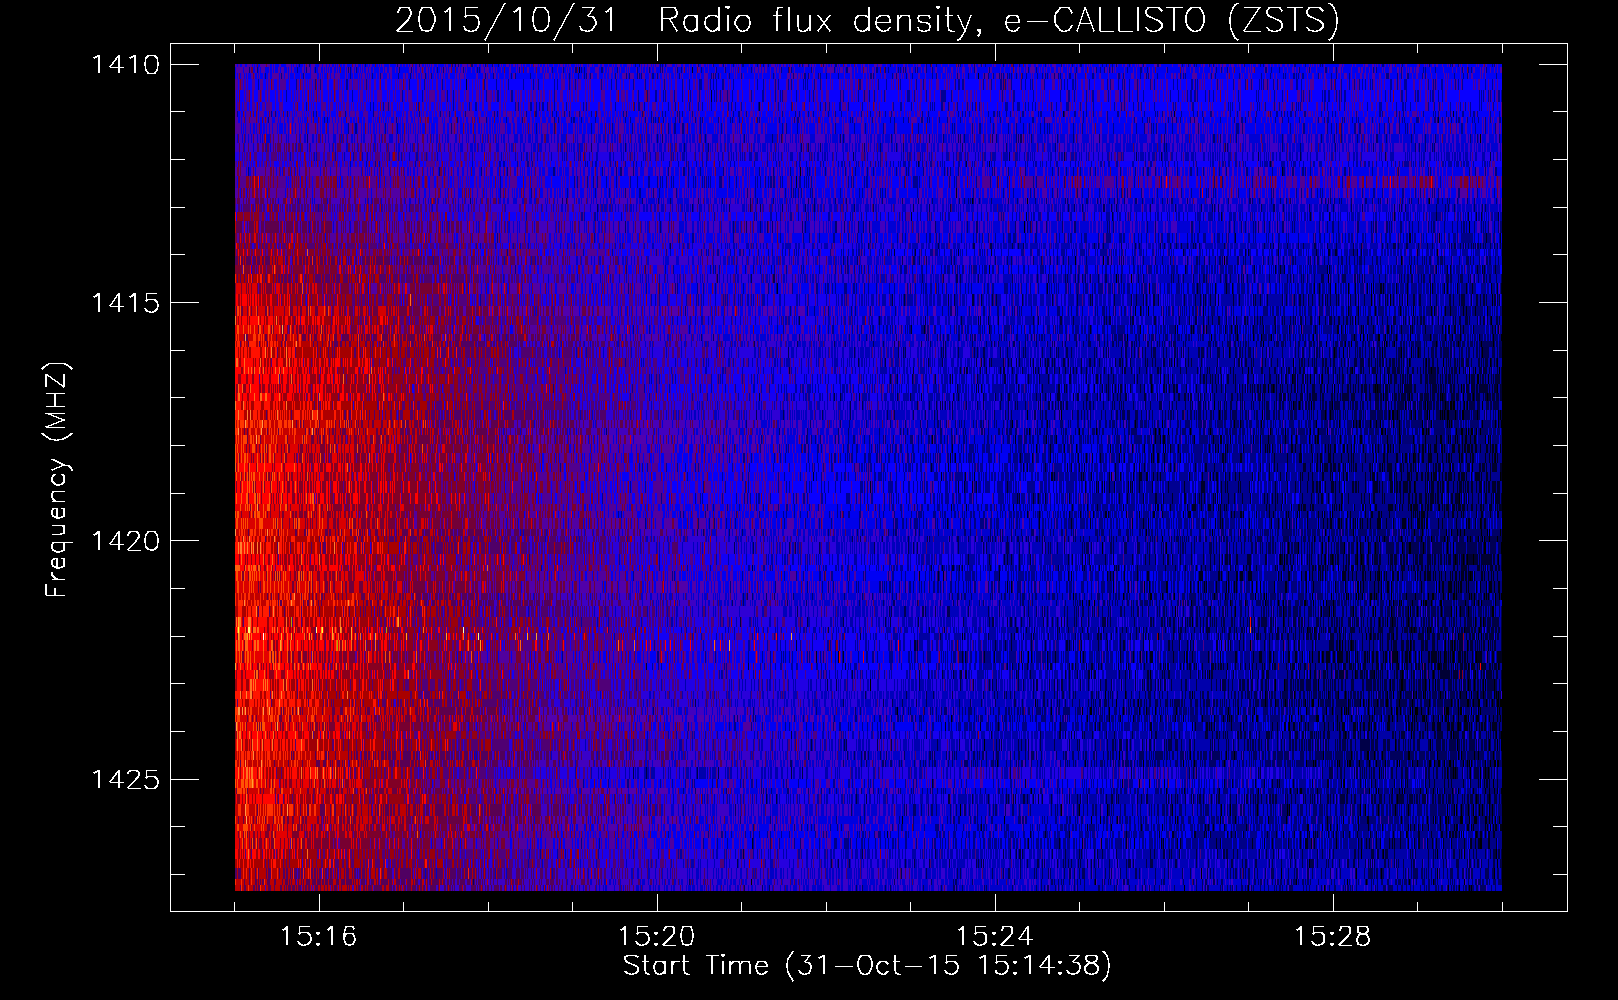Click the 'Frequency (MHZ)' axis label
Image resolution: width=1618 pixels, height=1000 pixels.
click(57, 480)
